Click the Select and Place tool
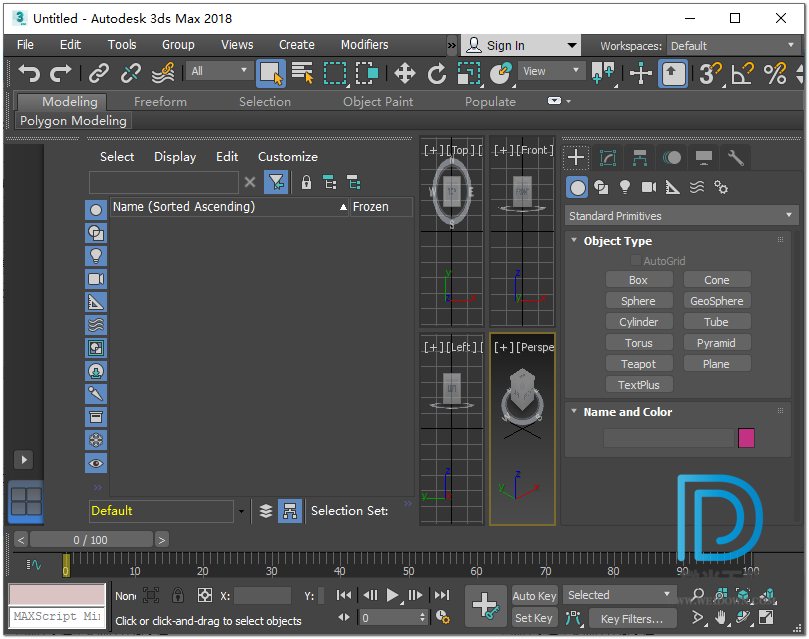809x639 pixels. coord(500,73)
